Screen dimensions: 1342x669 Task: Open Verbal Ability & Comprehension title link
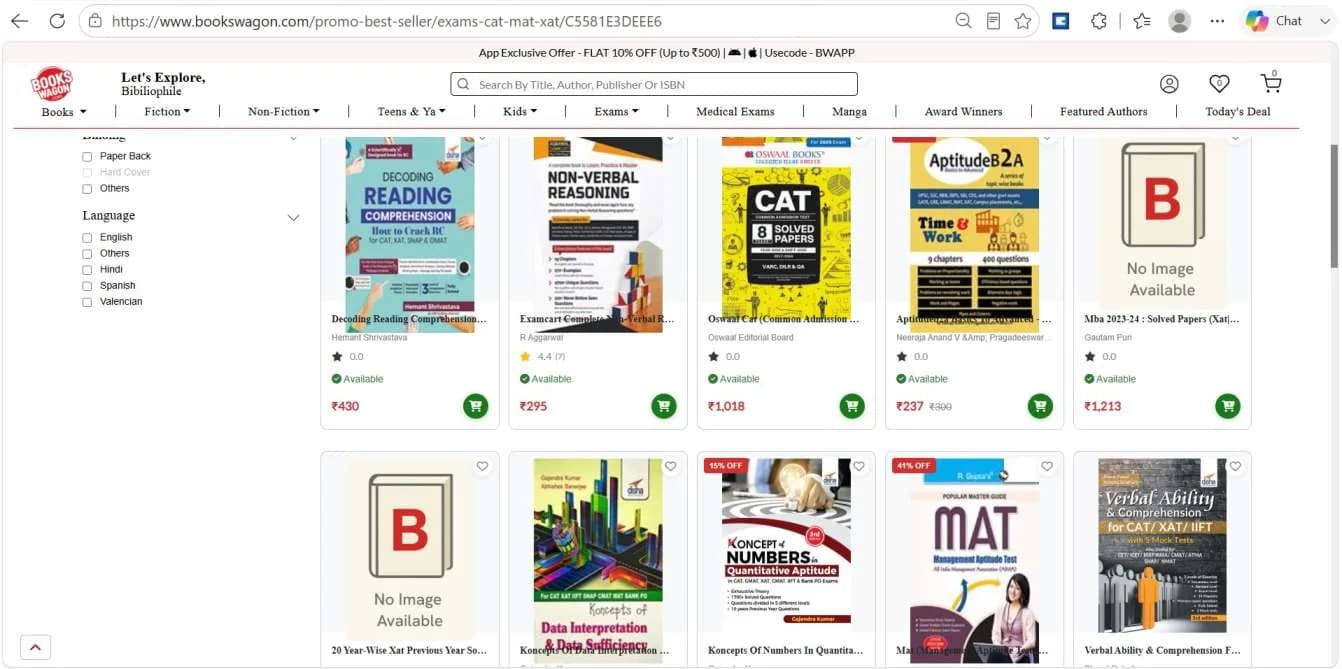[x=1162, y=651]
